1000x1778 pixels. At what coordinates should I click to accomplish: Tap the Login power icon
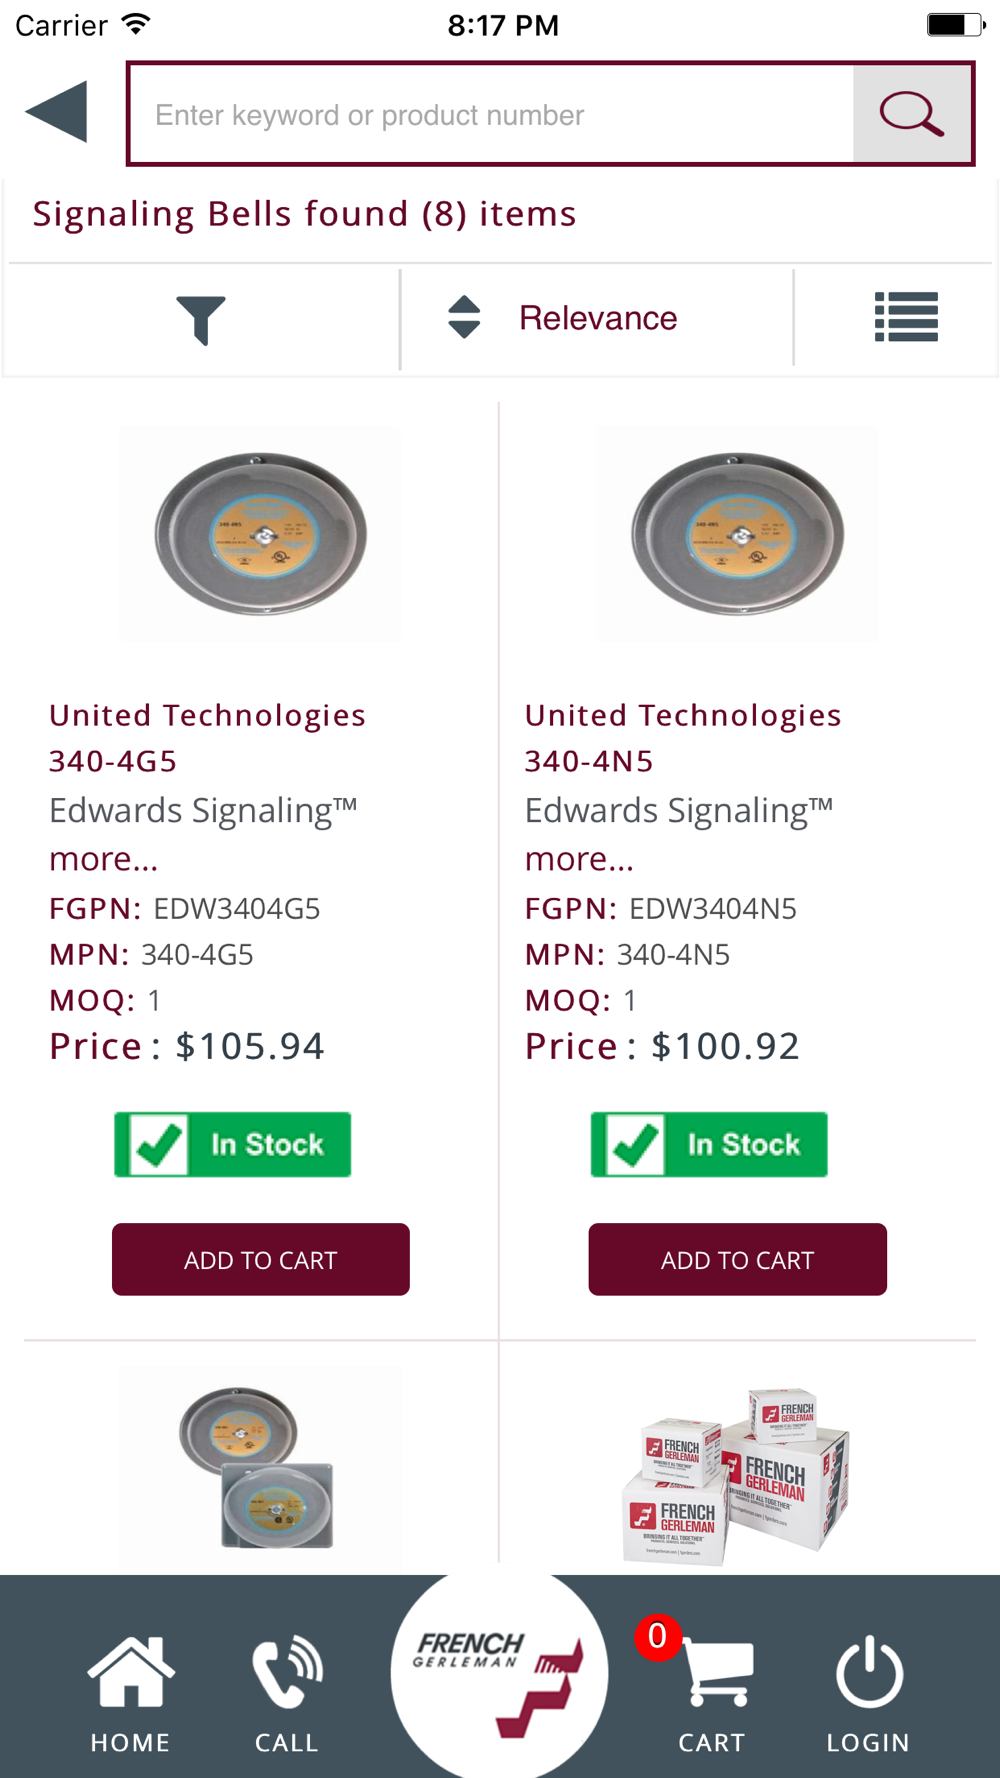tap(868, 1692)
